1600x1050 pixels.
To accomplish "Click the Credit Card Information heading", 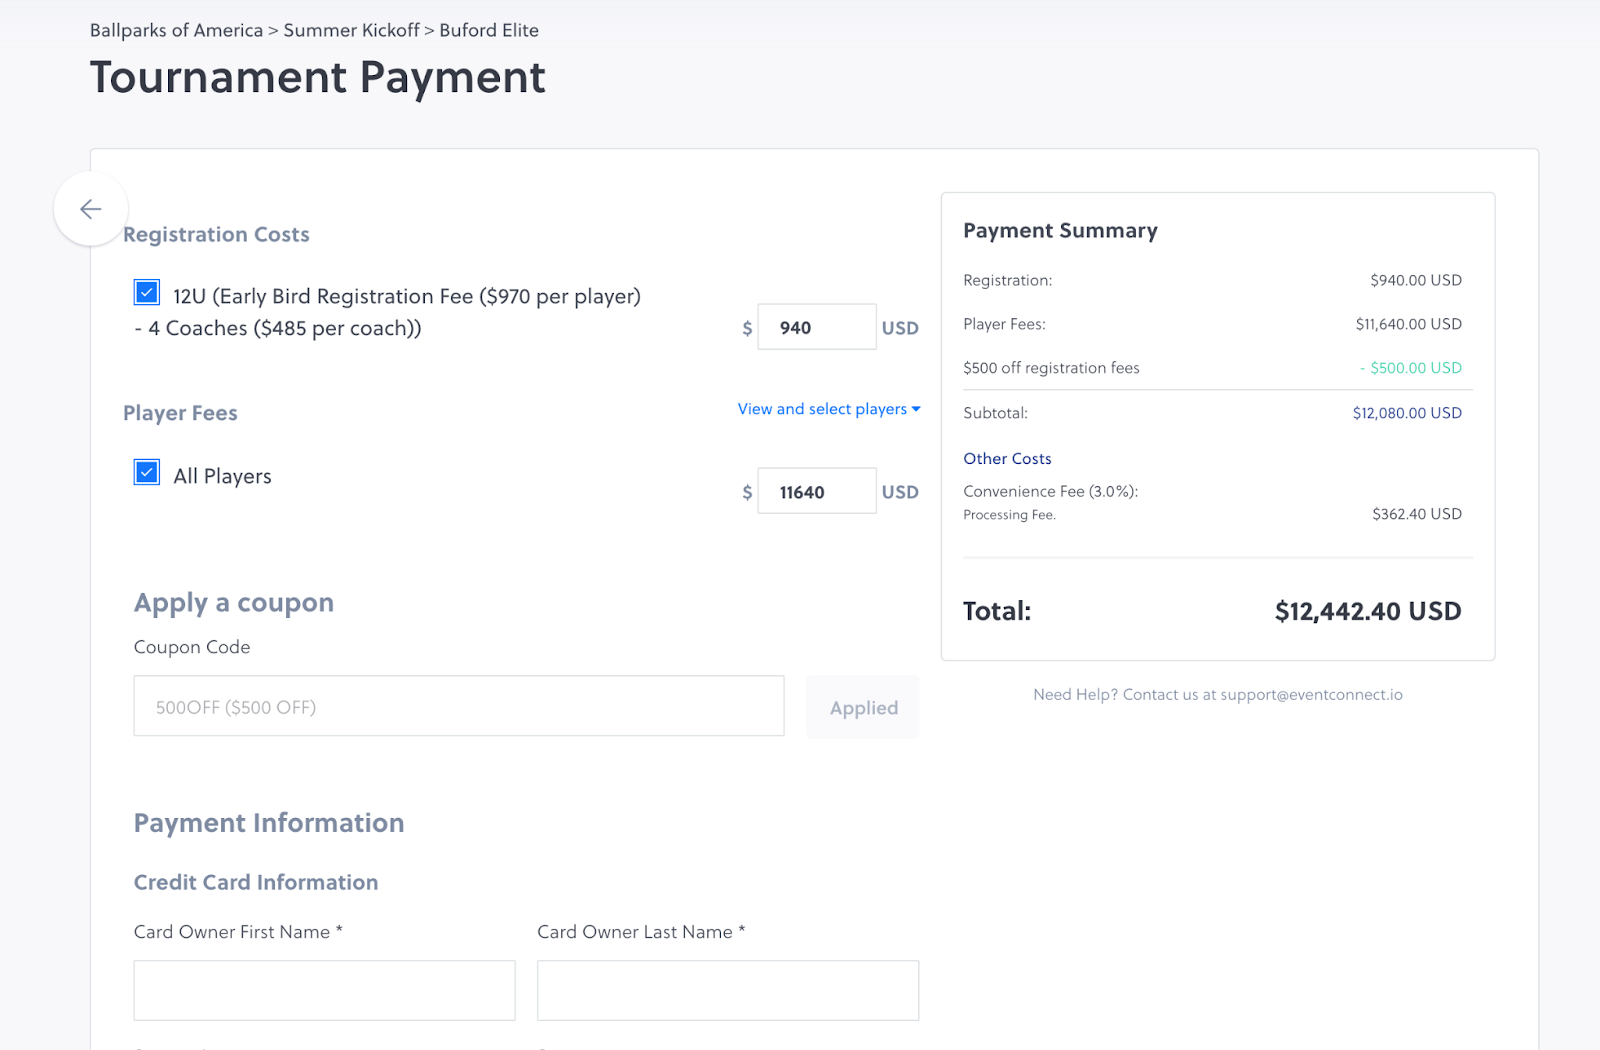I will pos(256,882).
